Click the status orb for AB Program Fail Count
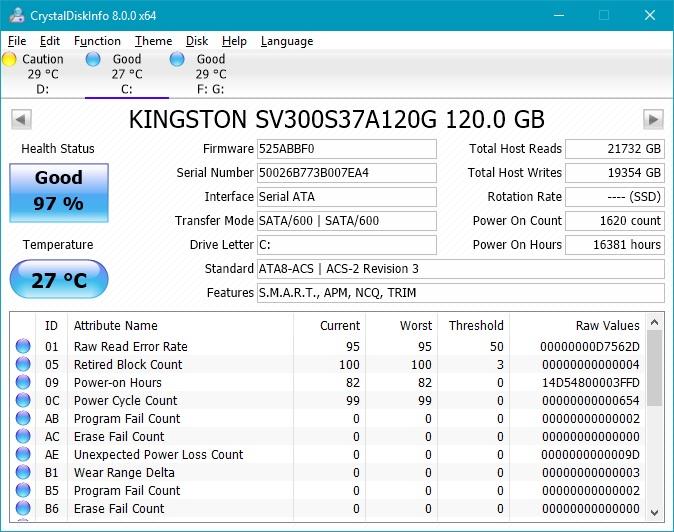 pos(23,418)
